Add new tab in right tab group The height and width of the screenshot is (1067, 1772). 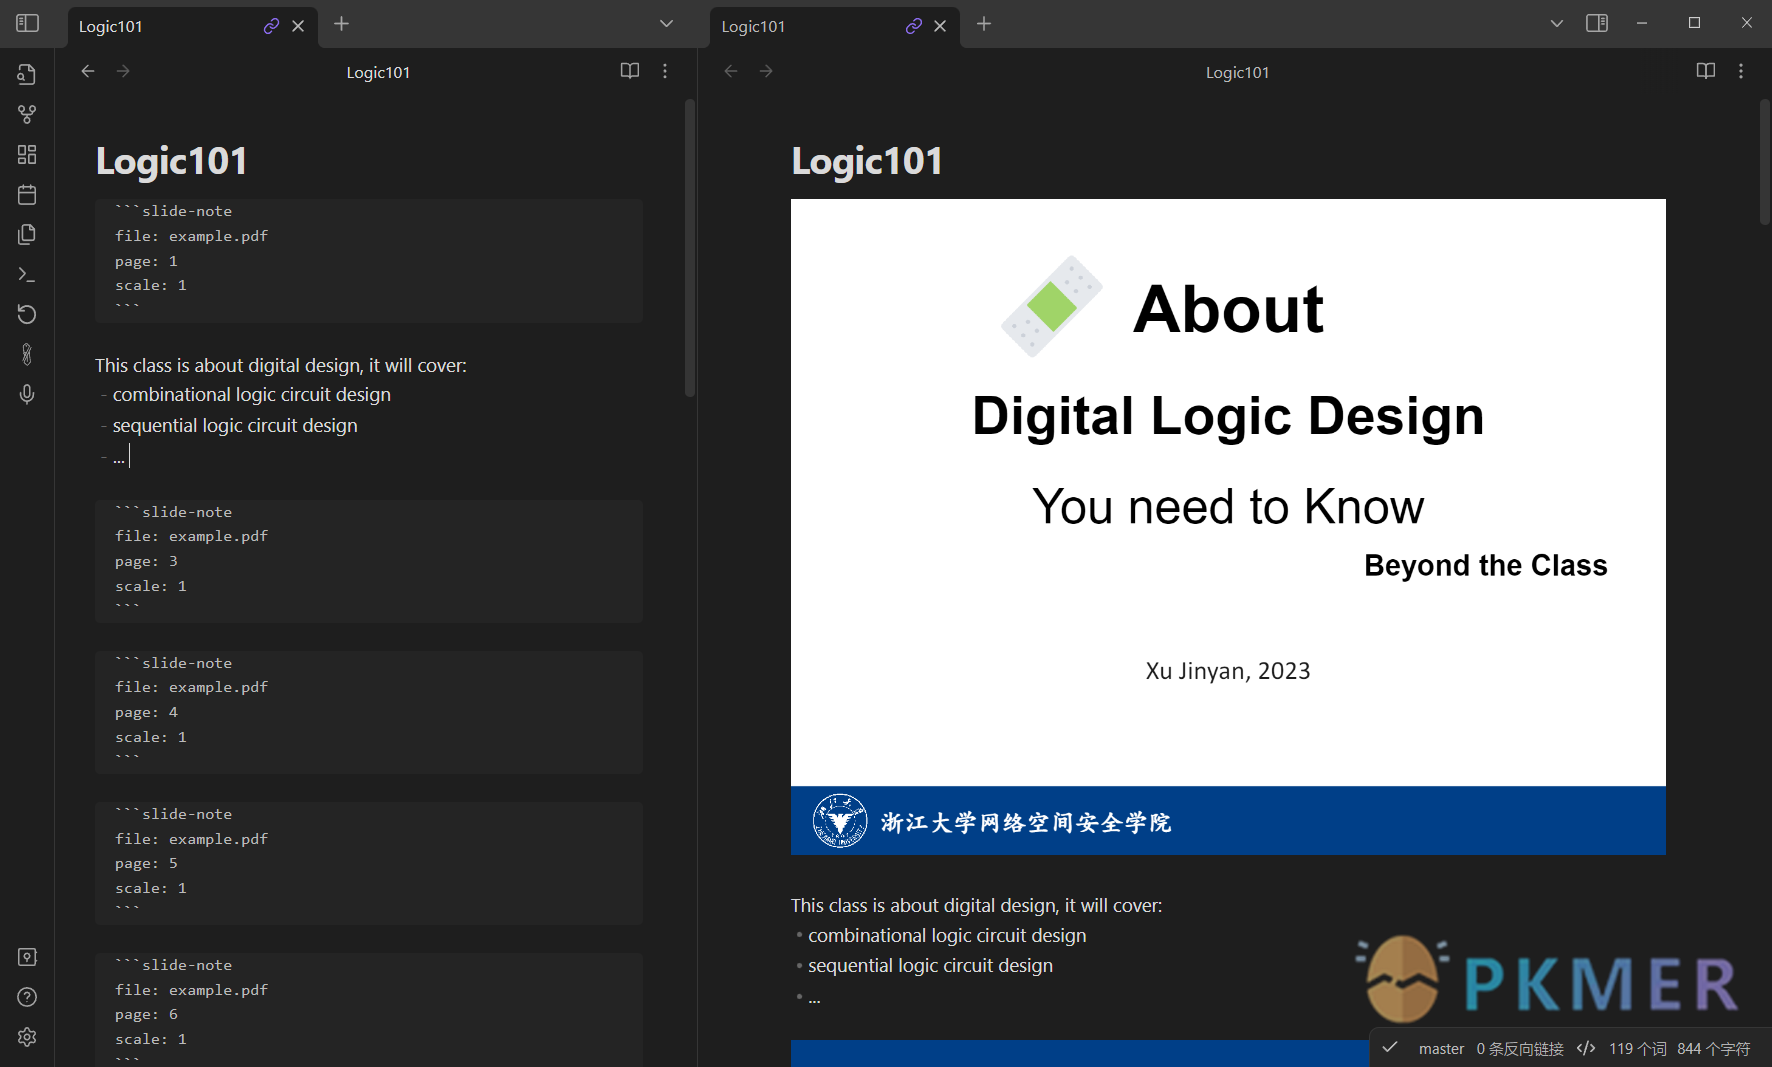click(984, 24)
